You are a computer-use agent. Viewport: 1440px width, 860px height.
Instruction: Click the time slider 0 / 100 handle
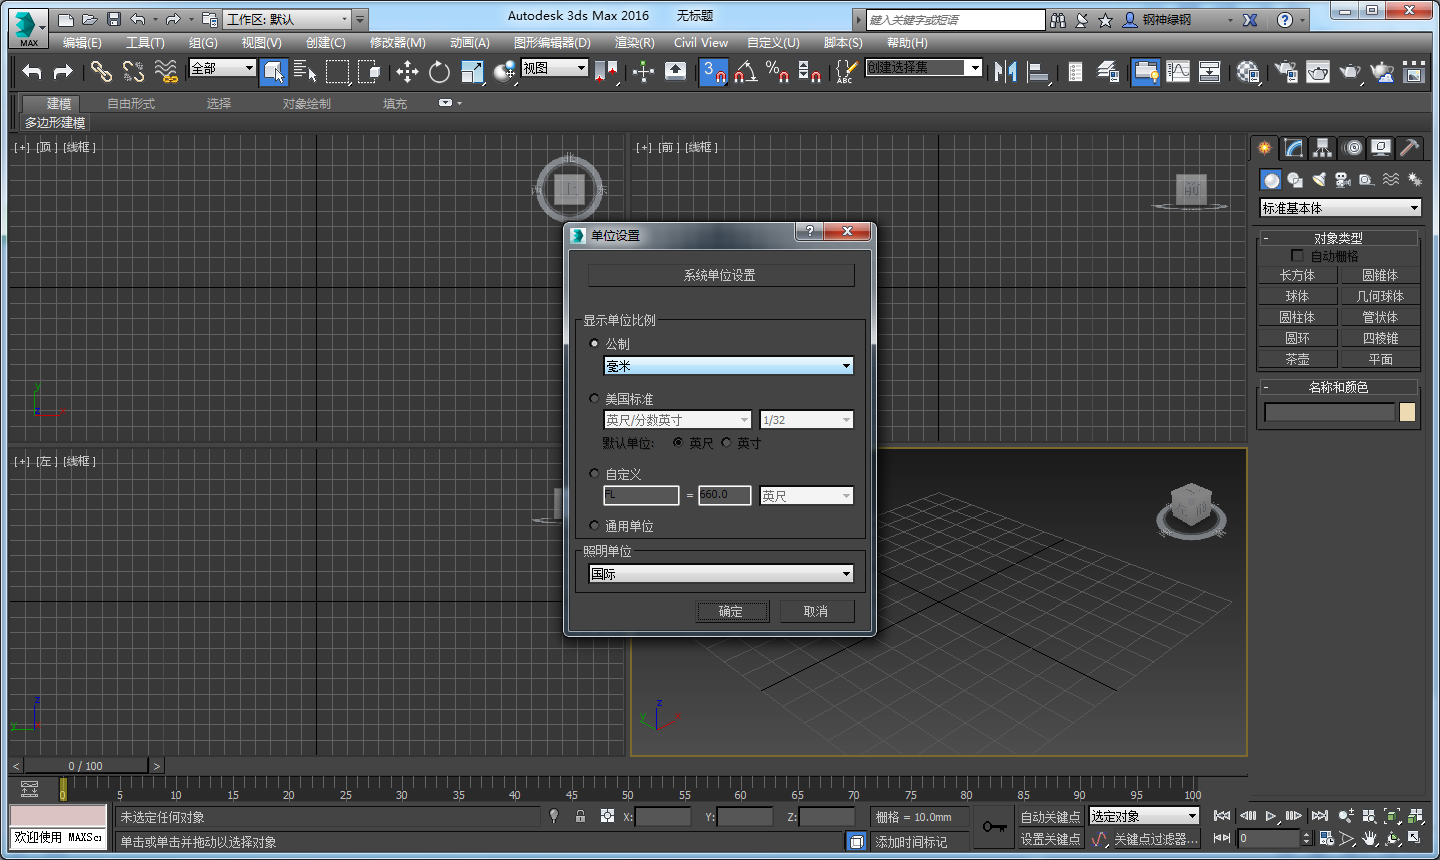click(86, 766)
